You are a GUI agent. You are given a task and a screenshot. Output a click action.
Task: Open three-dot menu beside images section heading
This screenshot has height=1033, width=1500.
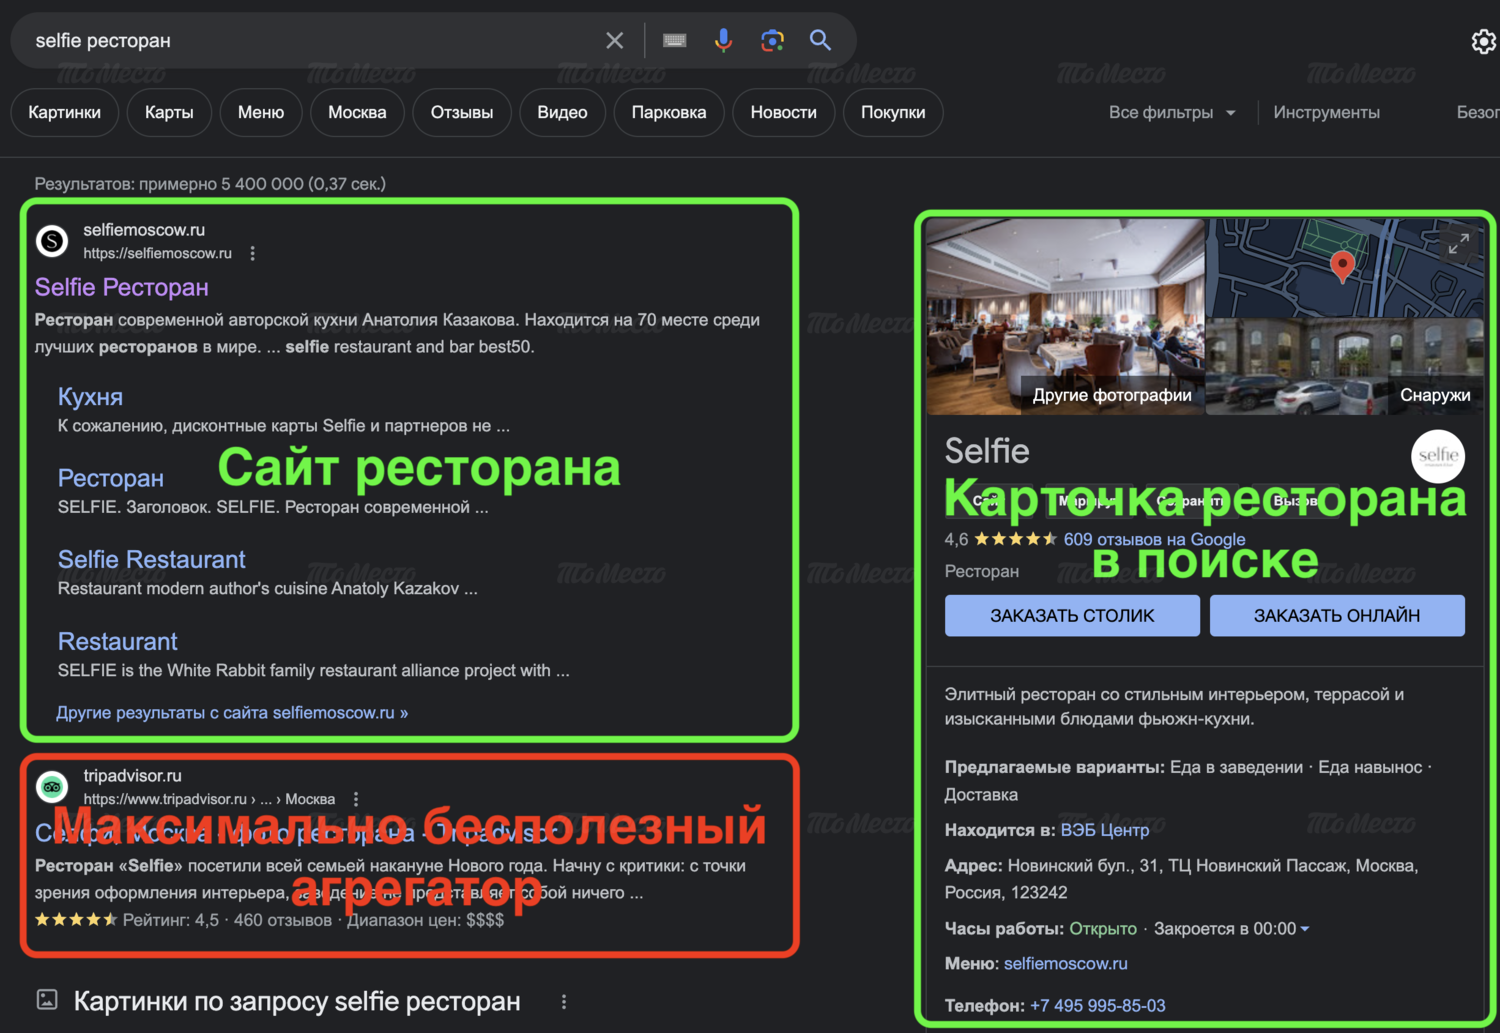click(x=564, y=1002)
